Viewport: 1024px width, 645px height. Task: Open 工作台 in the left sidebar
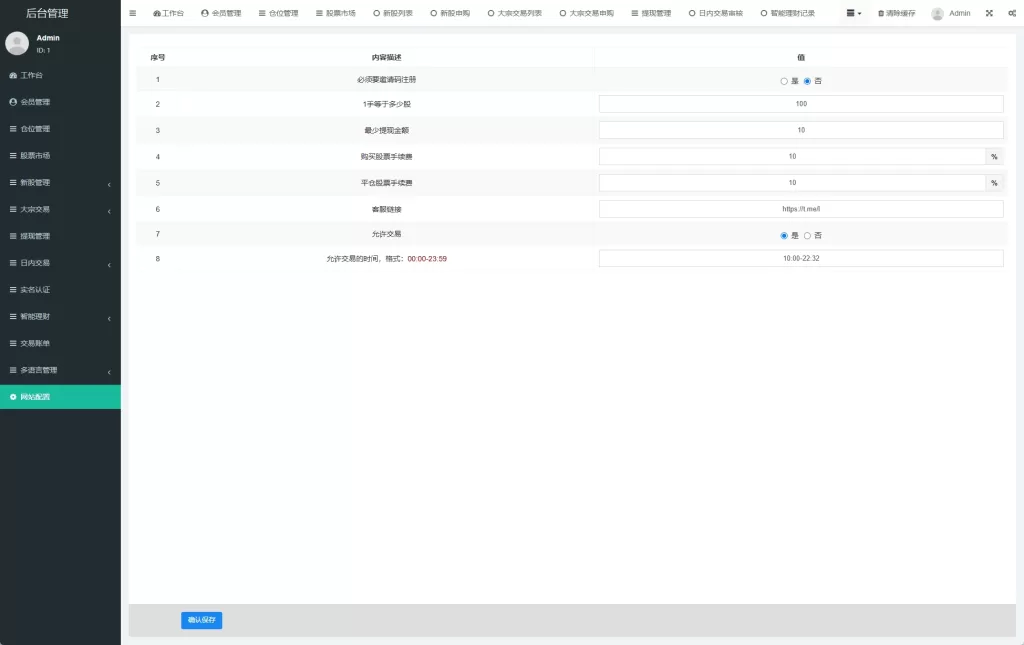click(60, 75)
